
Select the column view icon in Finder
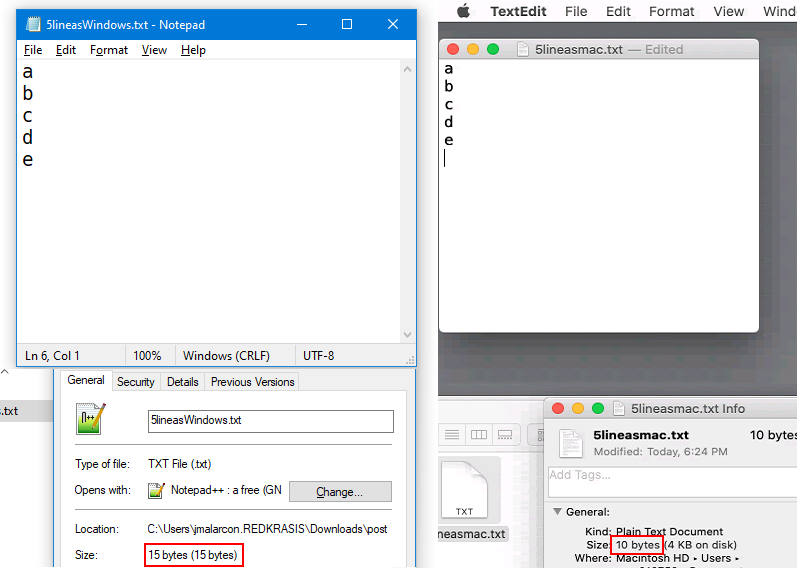click(x=479, y=434)
